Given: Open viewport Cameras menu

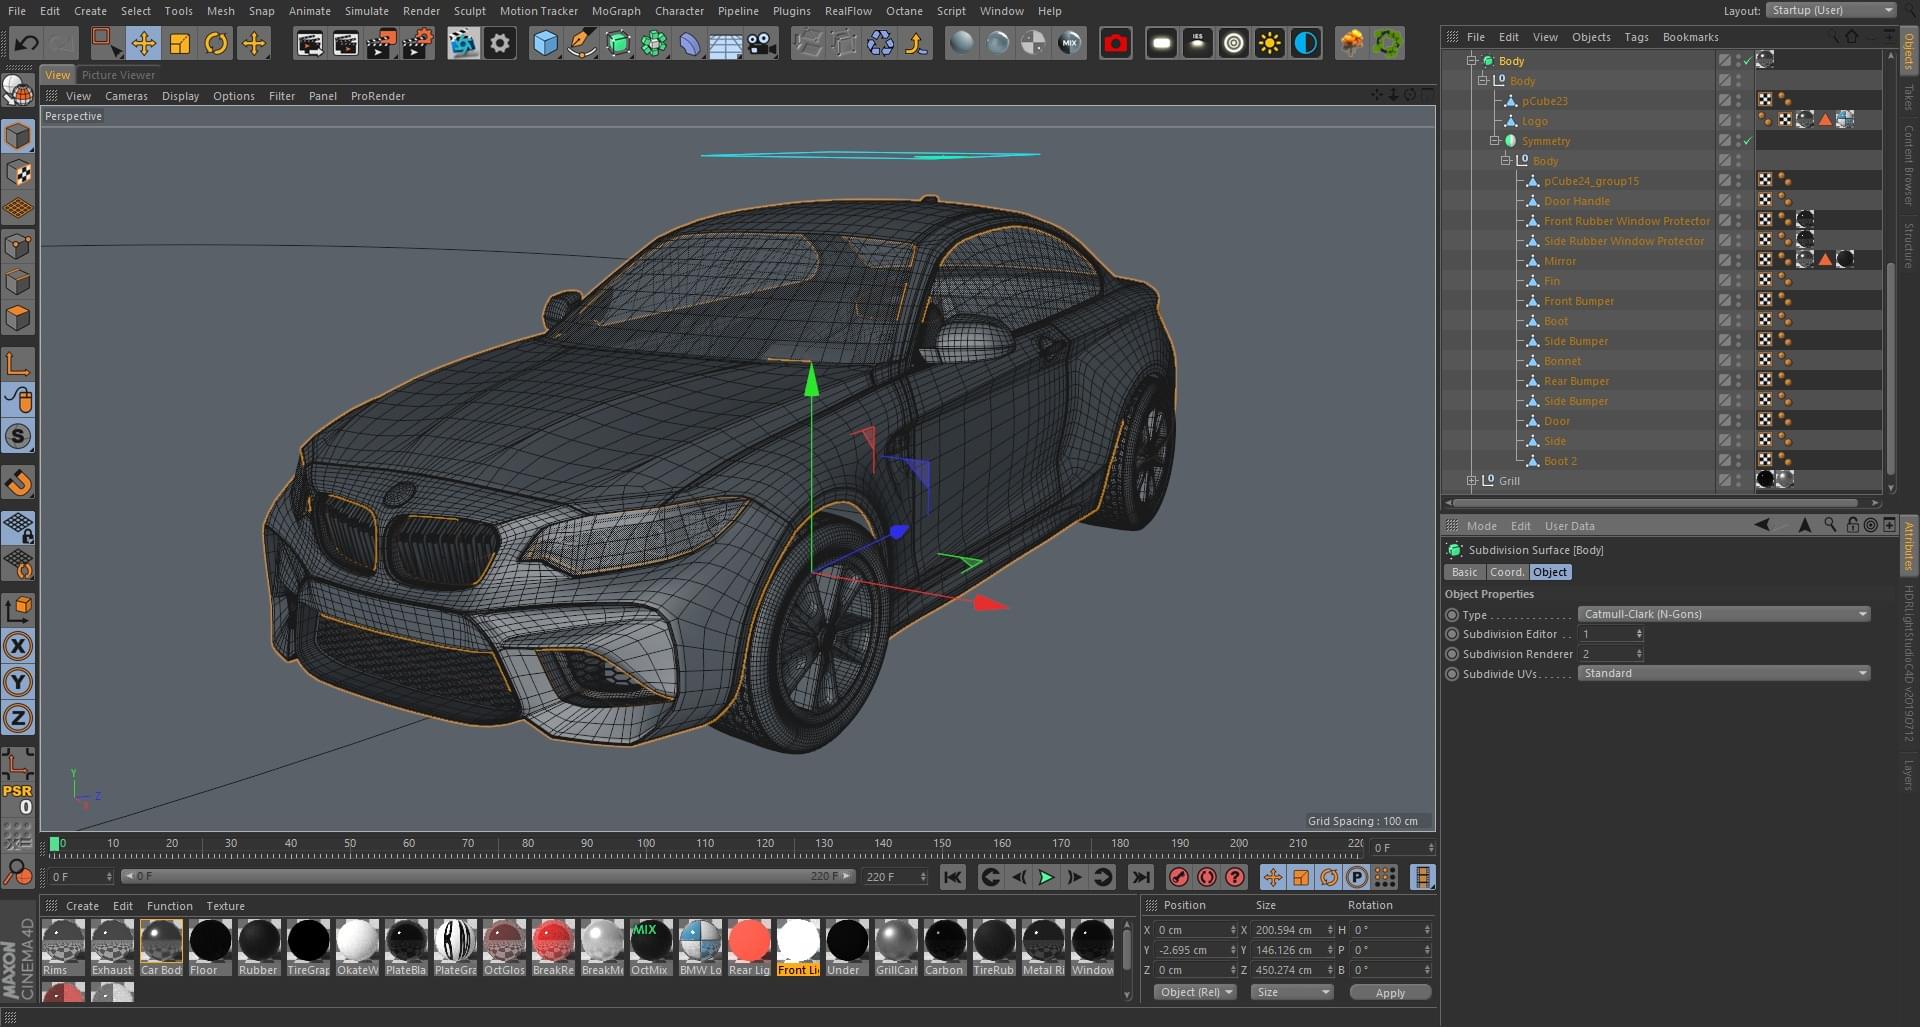Looking at the screenshot, I should click(x=126, y=96).
